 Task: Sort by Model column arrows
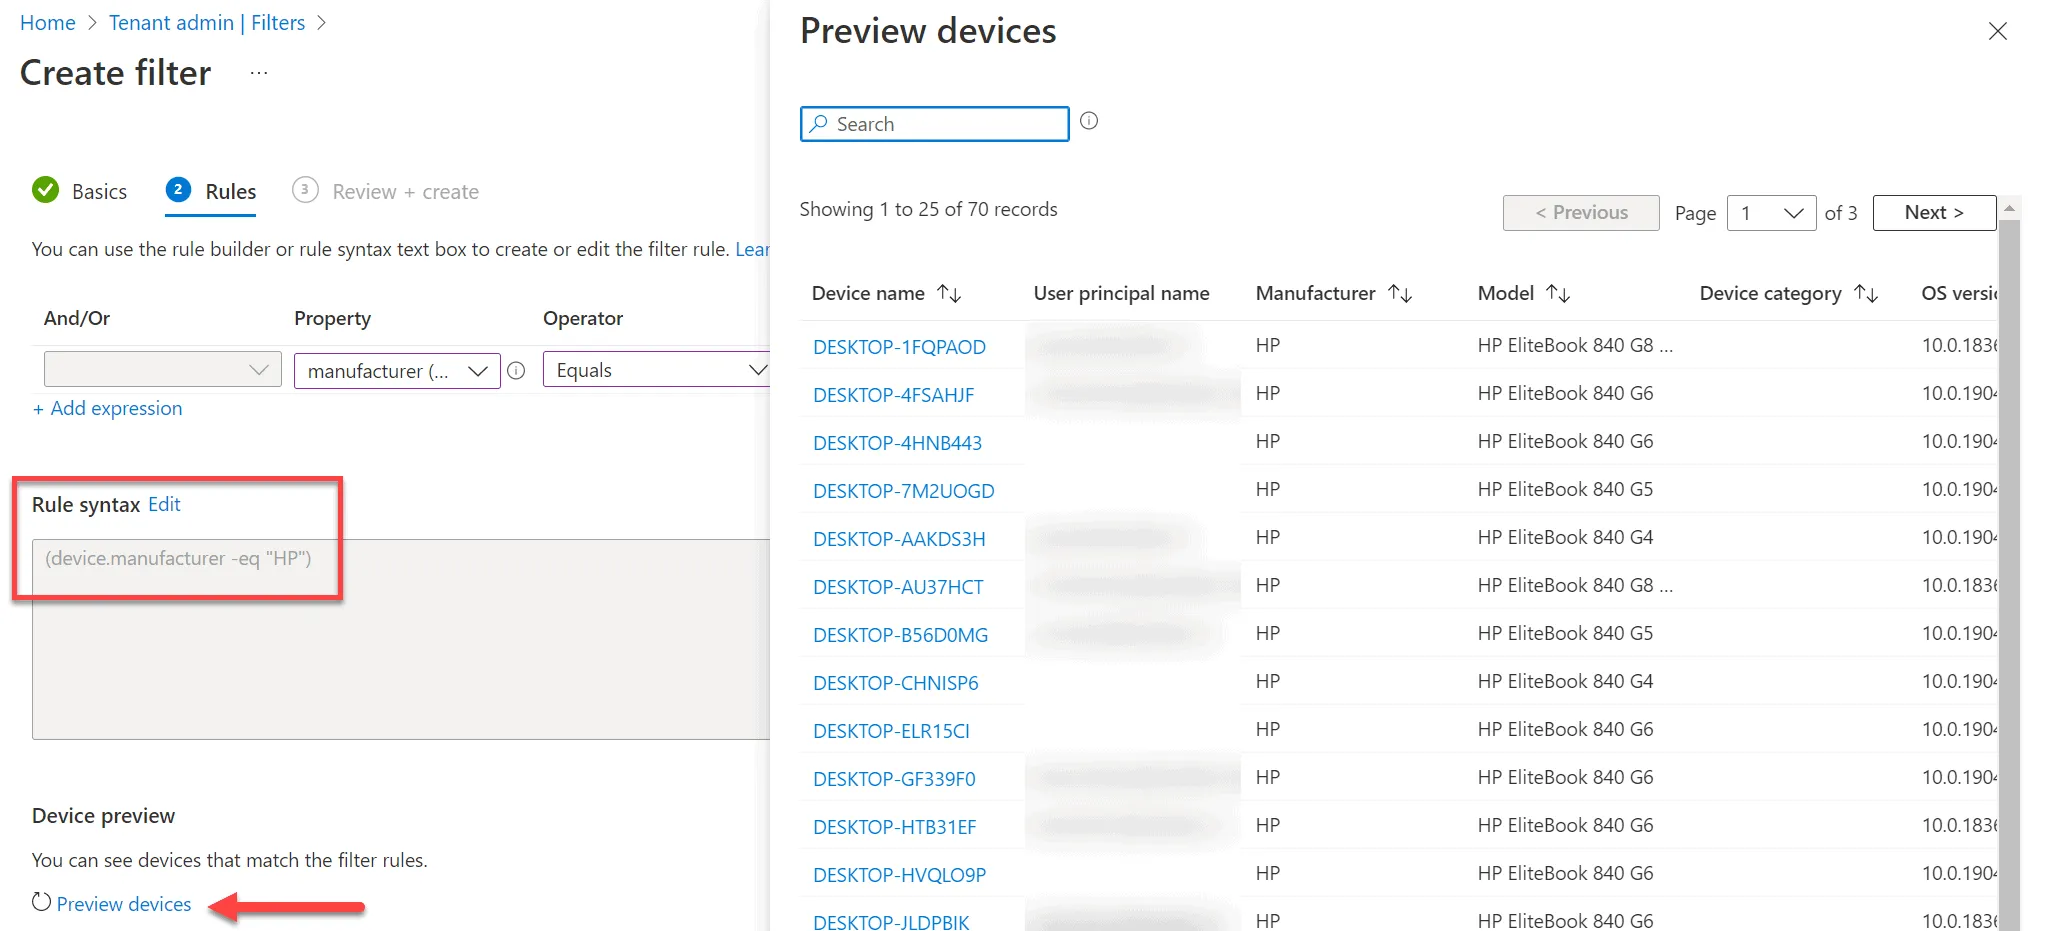(x=1558, y=293)
